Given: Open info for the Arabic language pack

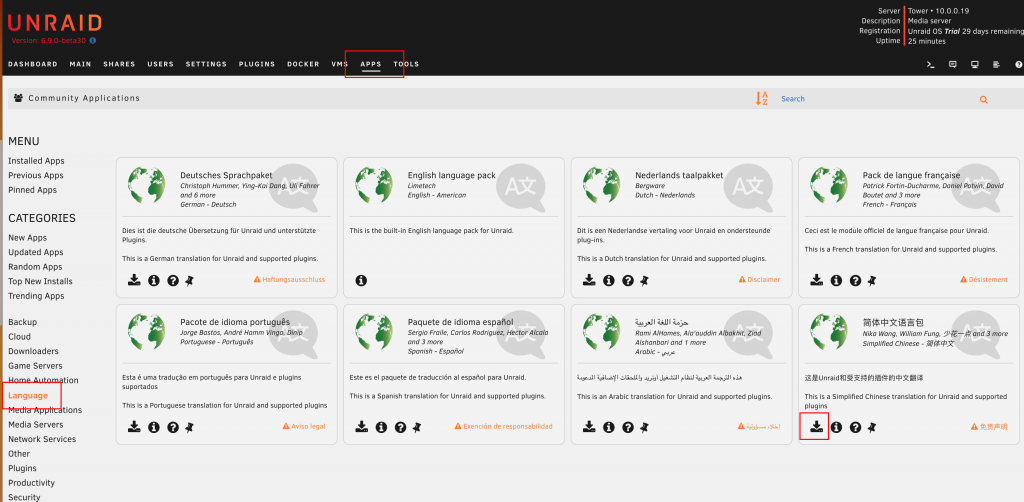Looking at the screenshot, I should coord(609,427).
